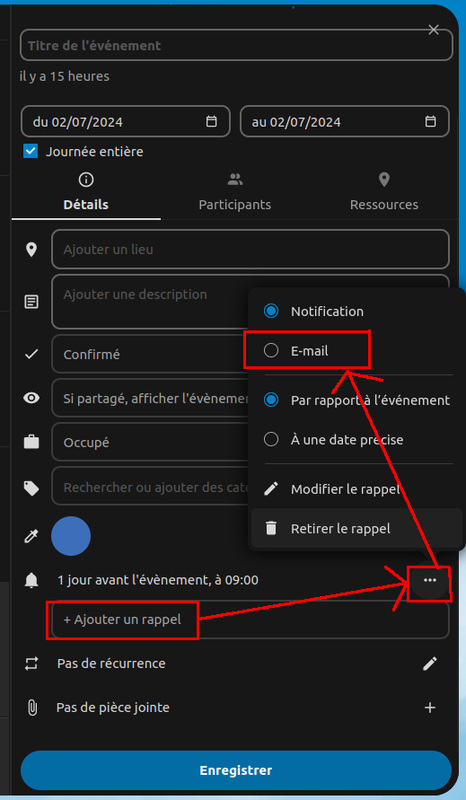Open the blue event color swatch
The height and width of the screenshot is (800, 466).
[x=71, y=536]
